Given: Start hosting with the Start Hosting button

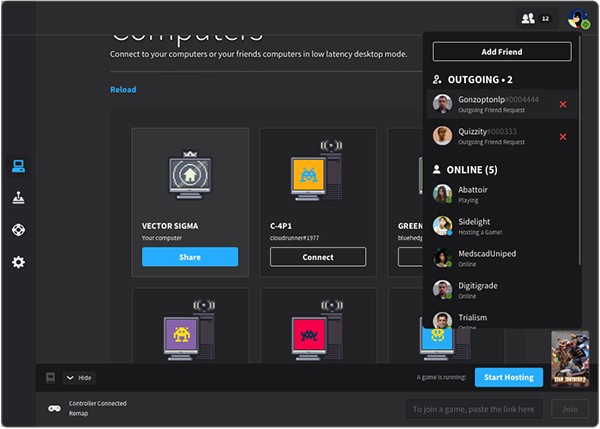Looking at the screenshot, I should coord(509,377).
